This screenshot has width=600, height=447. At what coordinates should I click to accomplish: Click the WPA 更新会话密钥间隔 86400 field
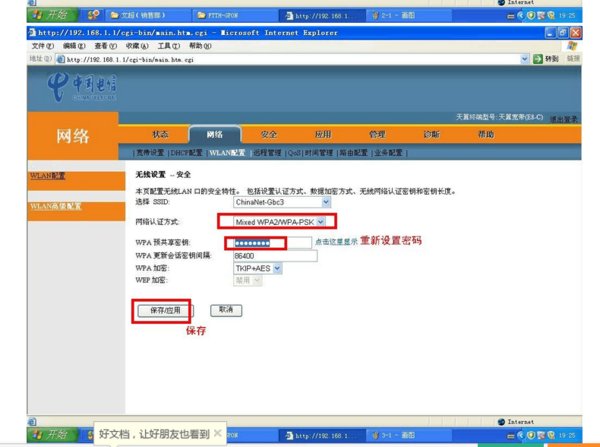(x=275, y=256)
